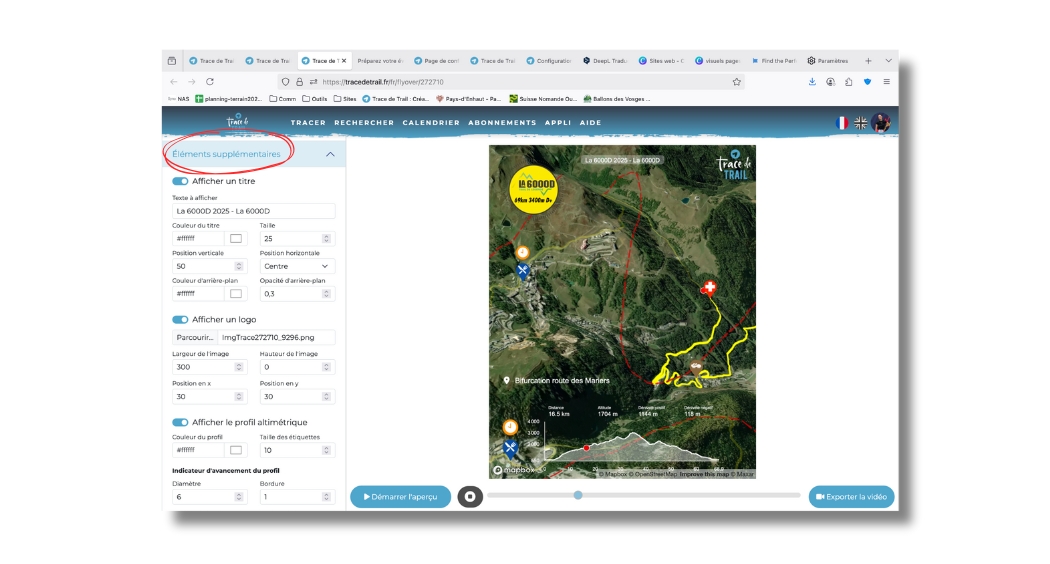
Task: Switch language with the French flag icon
Action: point(841,123)
